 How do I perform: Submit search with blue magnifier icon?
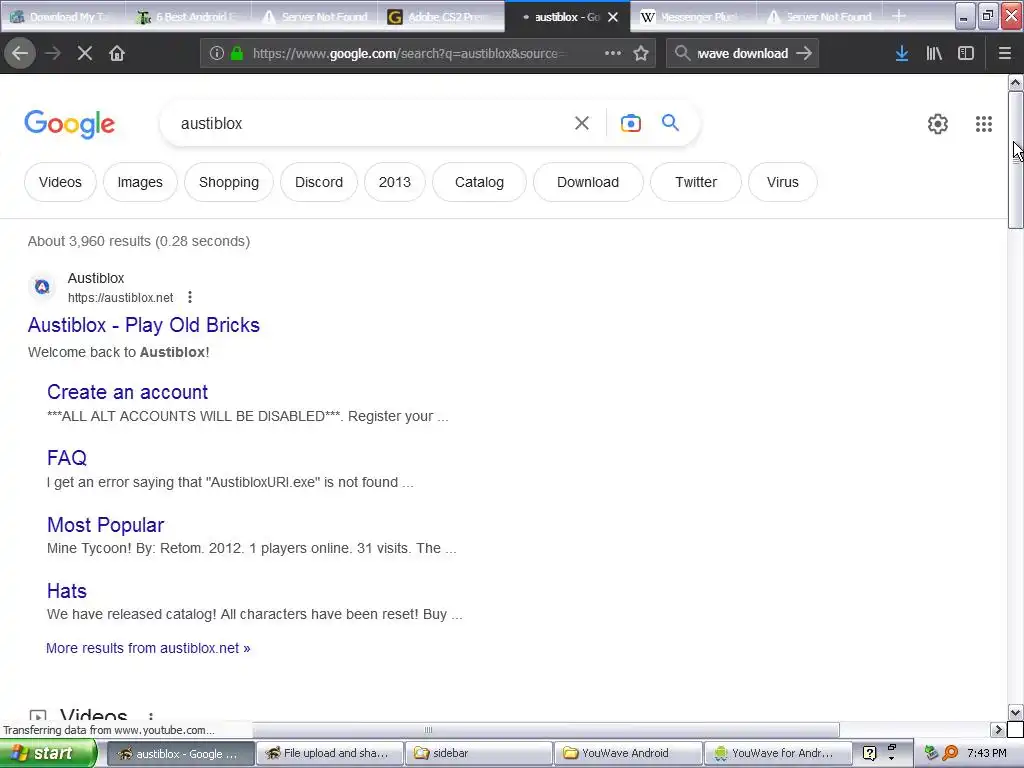670,122
